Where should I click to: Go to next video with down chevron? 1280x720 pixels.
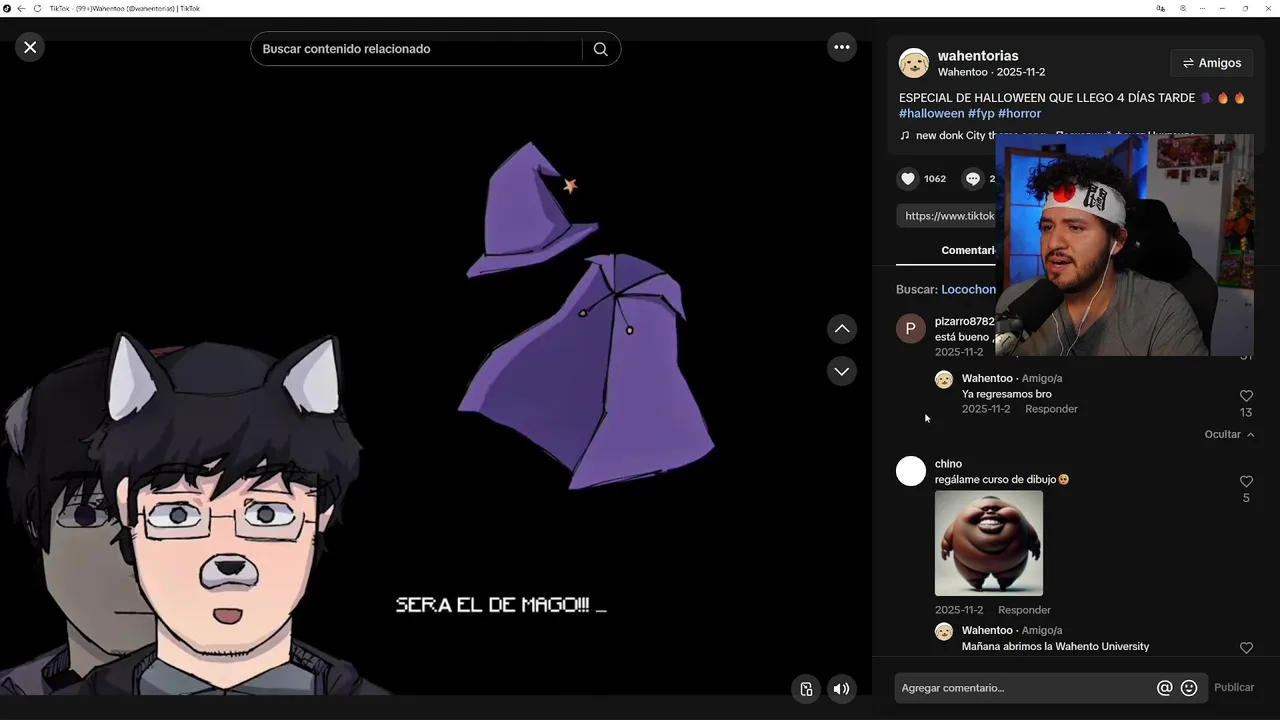[842, 371]
